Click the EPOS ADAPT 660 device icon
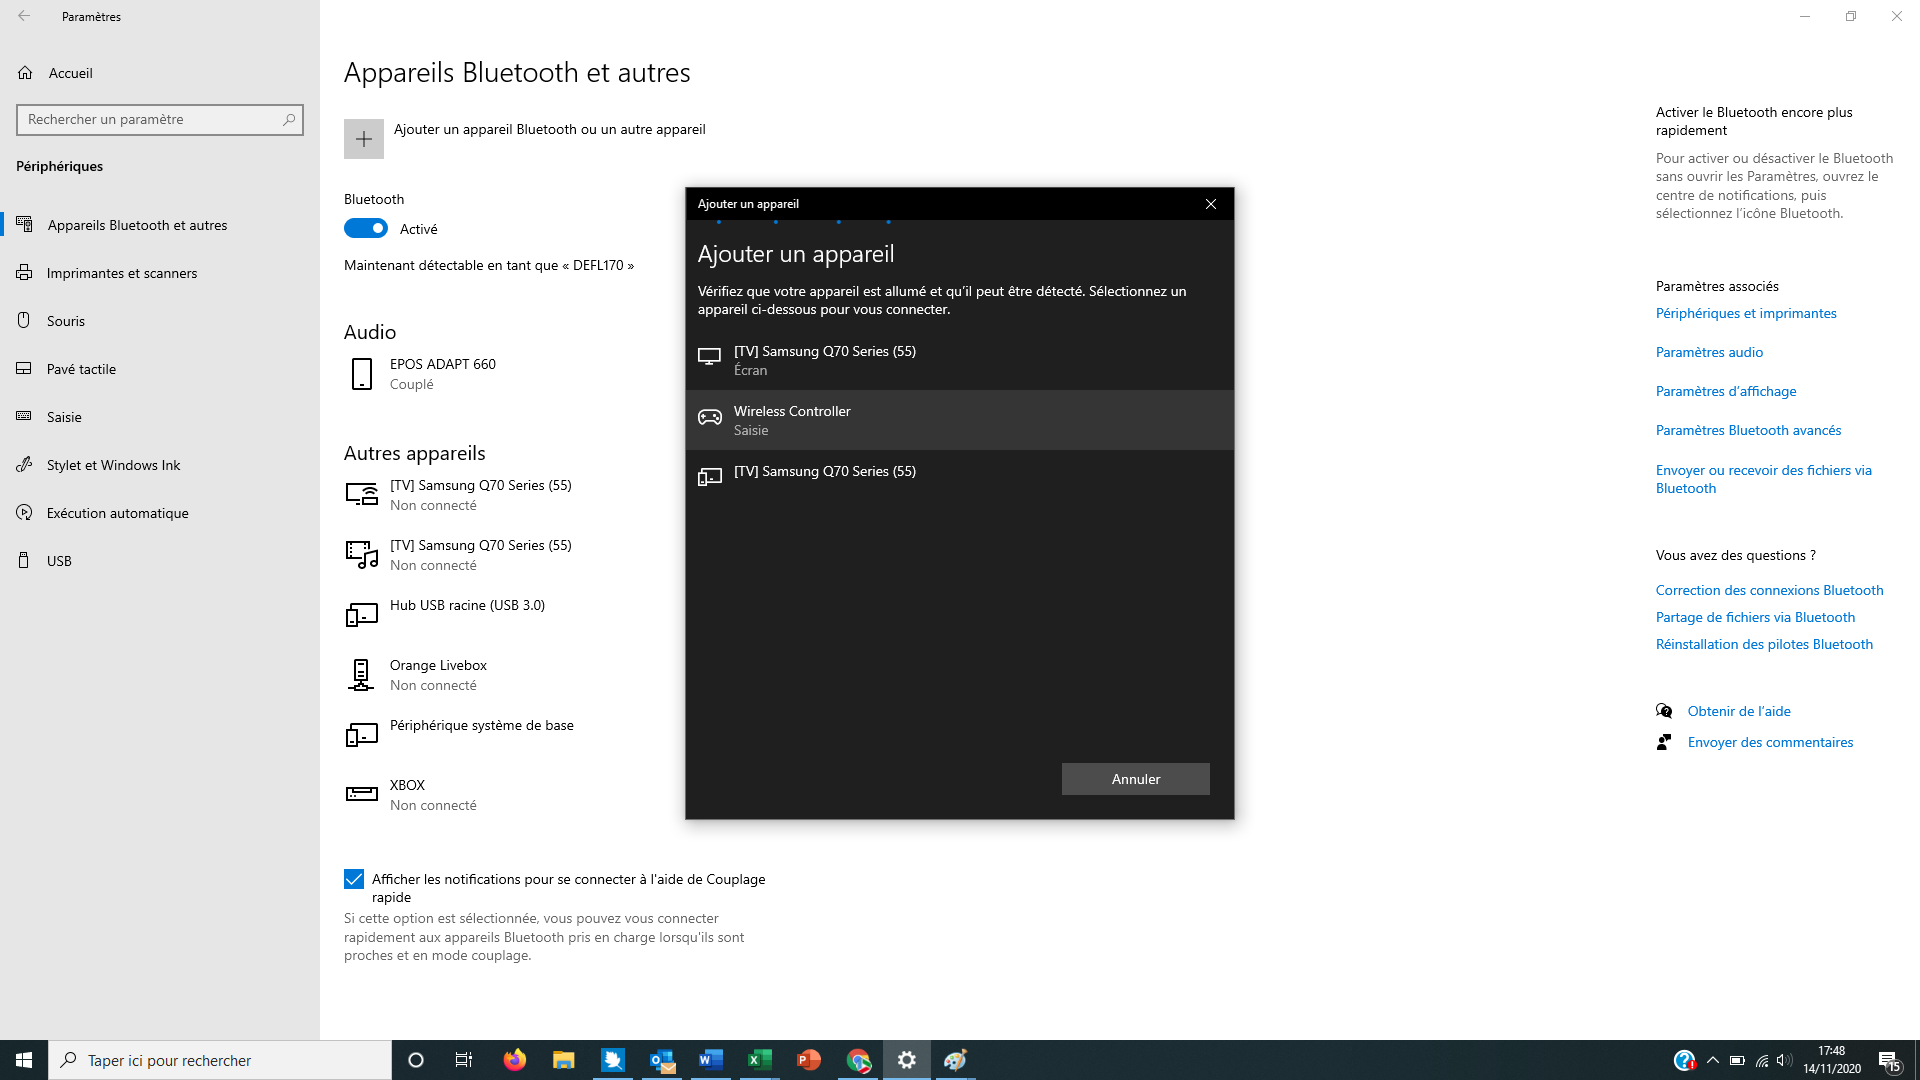 click(362, 374)
